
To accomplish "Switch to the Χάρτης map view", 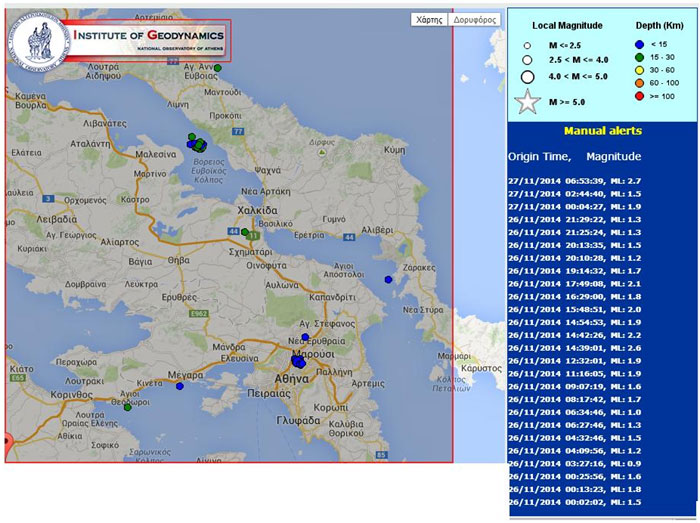I will (x=428, y=19).
